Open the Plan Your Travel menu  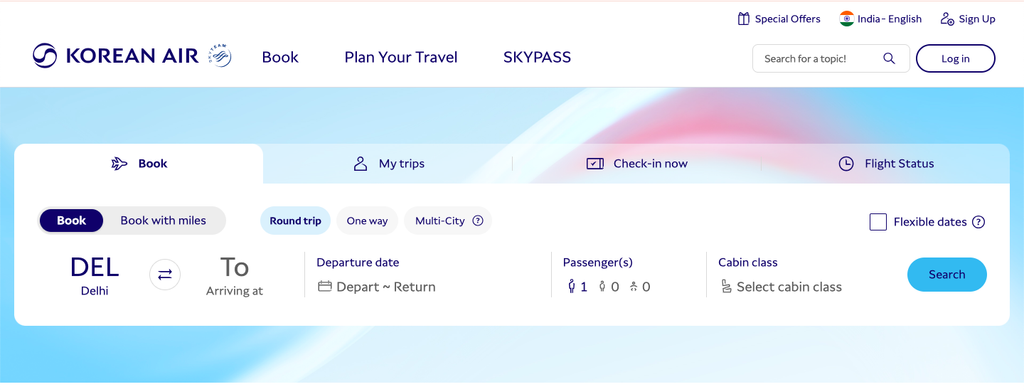pyautogui.click(x=401, y=57)
